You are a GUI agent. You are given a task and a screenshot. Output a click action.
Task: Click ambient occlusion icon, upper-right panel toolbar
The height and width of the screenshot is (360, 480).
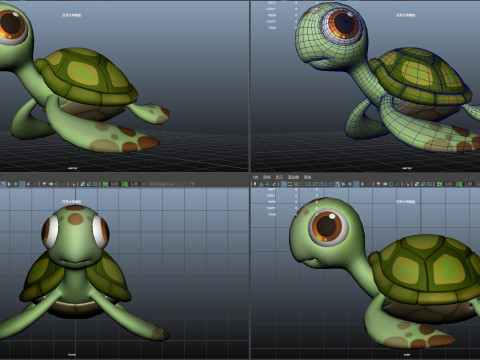(x=378, y=184)
